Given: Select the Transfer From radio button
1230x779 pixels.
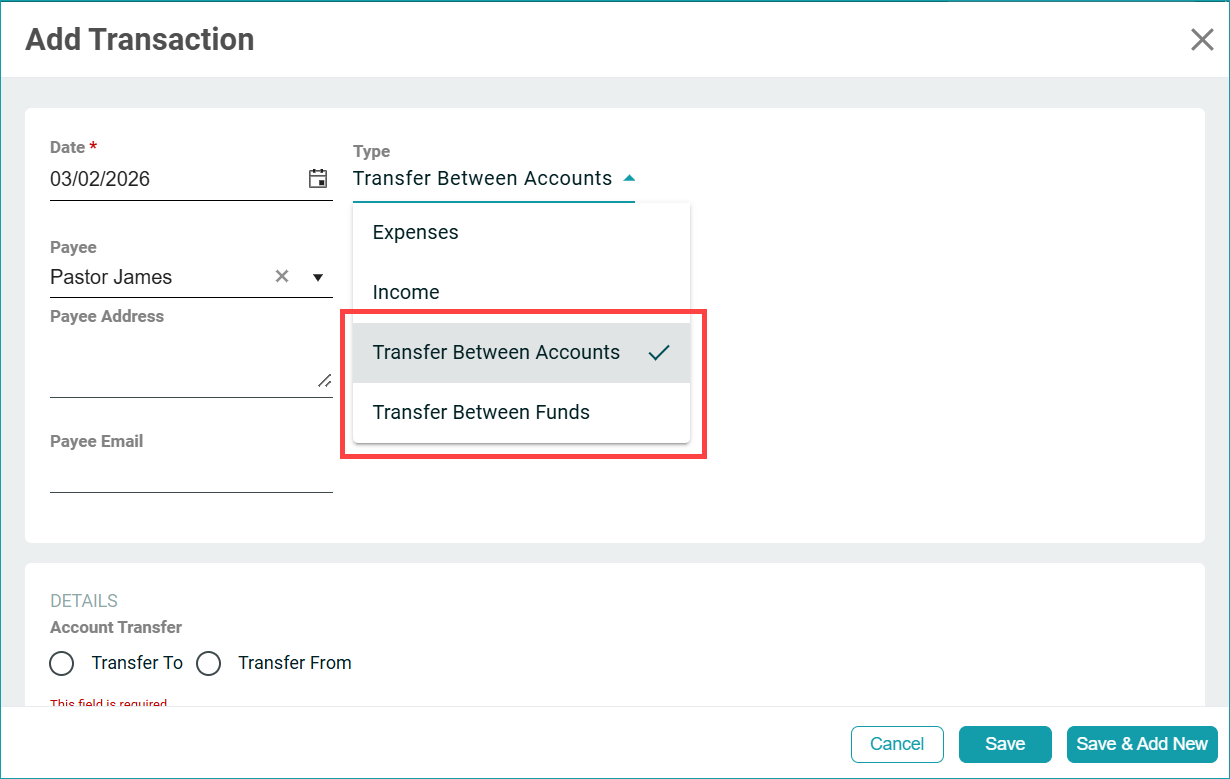Looking at the screenshot, I should pyautogui.click(x=208, y=663).
